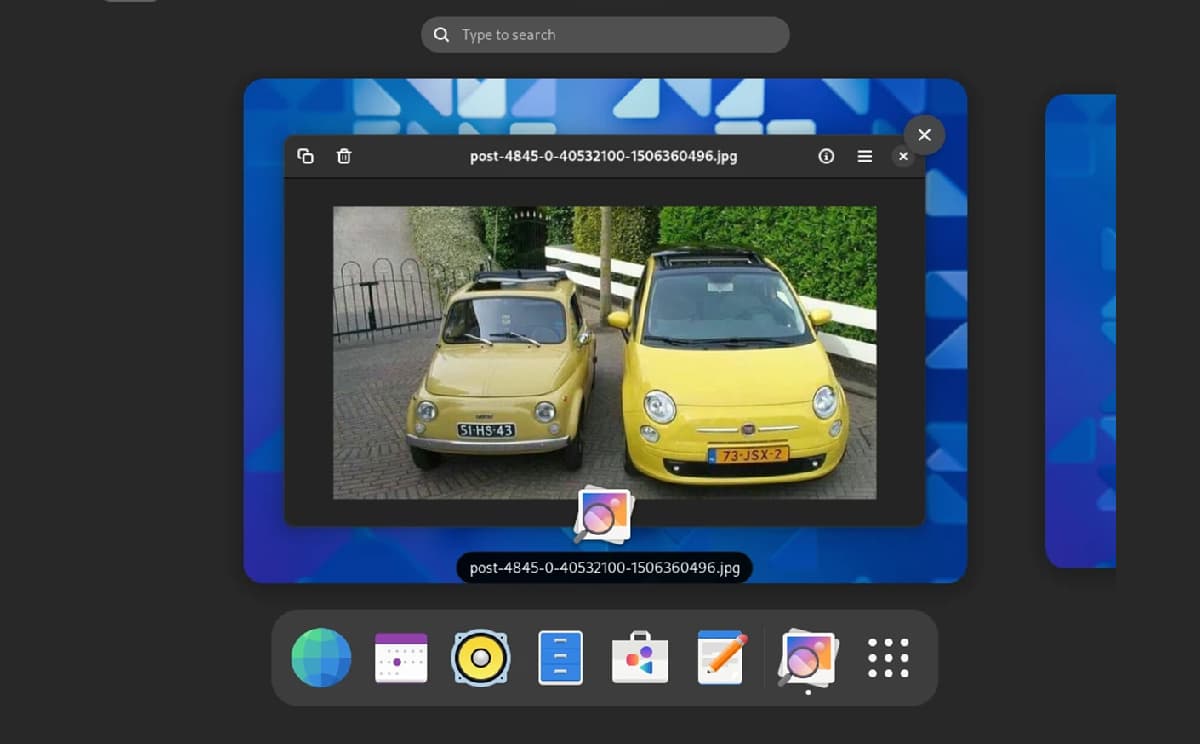Open the Rhythmbox speaker app in dock
Screen dimensions: 1200x744
tap(481, 658)
